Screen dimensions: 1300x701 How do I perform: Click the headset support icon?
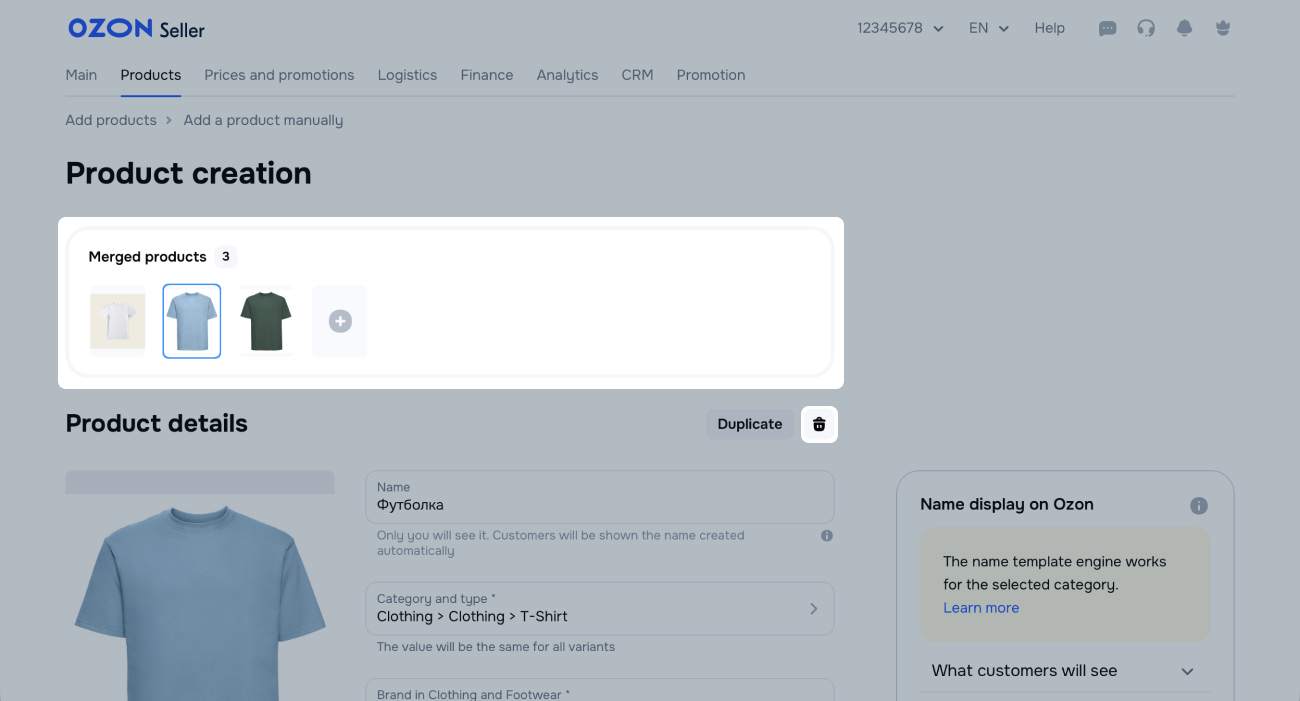(x=1146, y=29)
